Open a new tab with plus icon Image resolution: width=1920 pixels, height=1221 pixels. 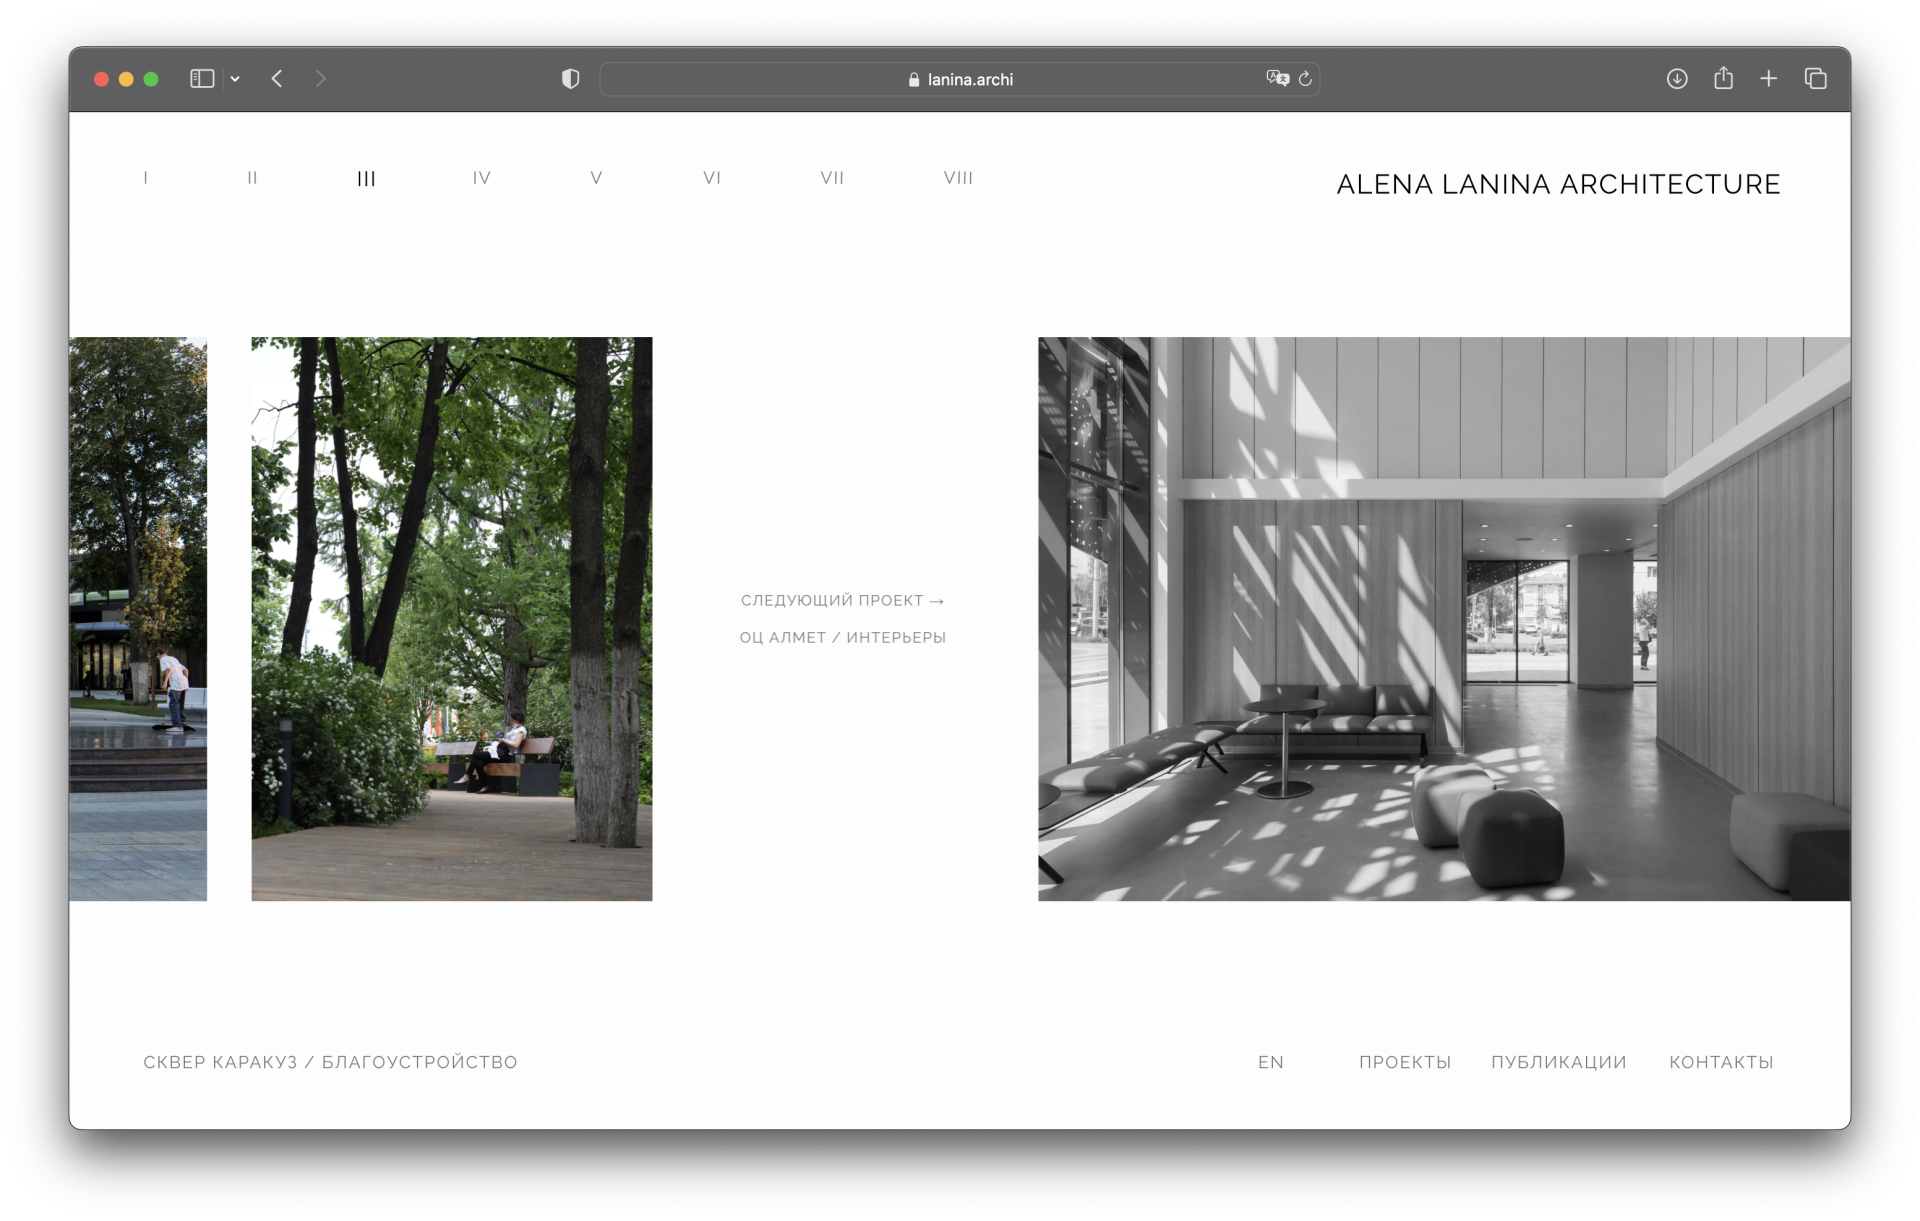tap(1769, 79)
